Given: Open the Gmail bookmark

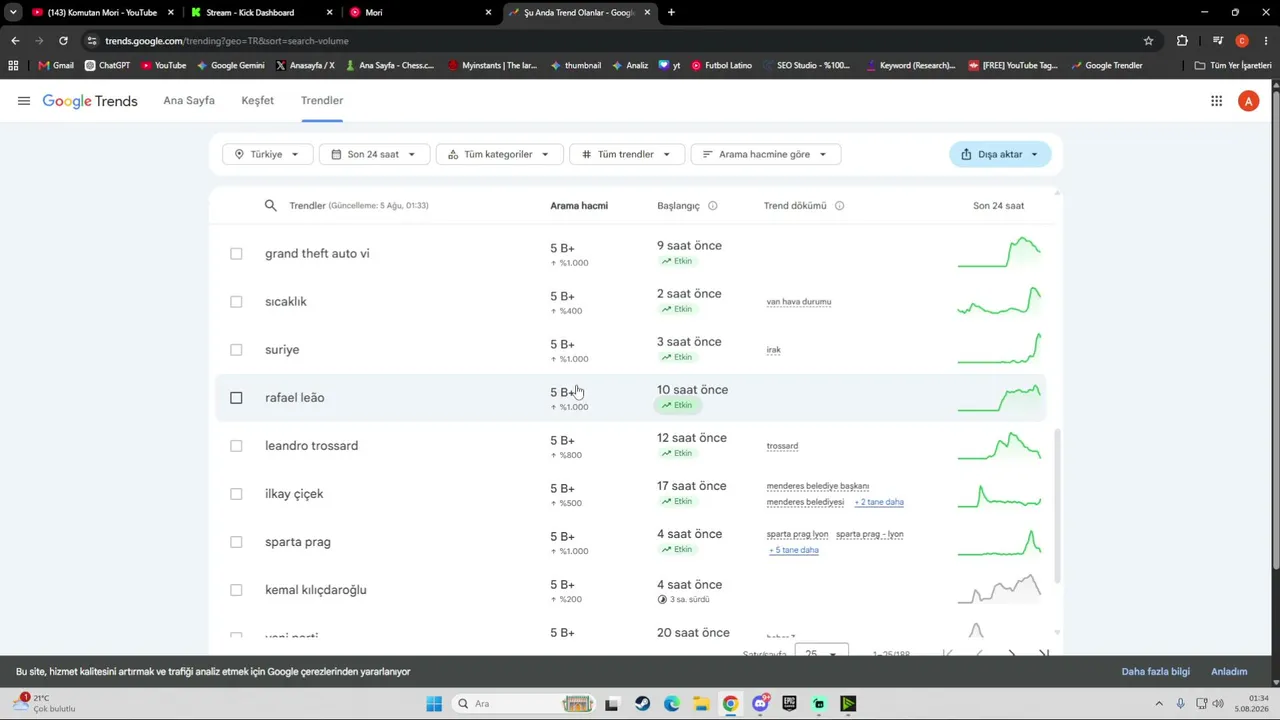Looking at the screenshot, I should (56, 65).
